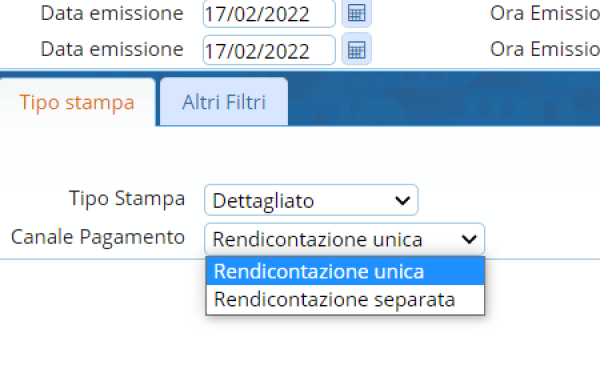
Task: Click the empty panel area above Tipo Stampa
Action: [x=300, y=155]
